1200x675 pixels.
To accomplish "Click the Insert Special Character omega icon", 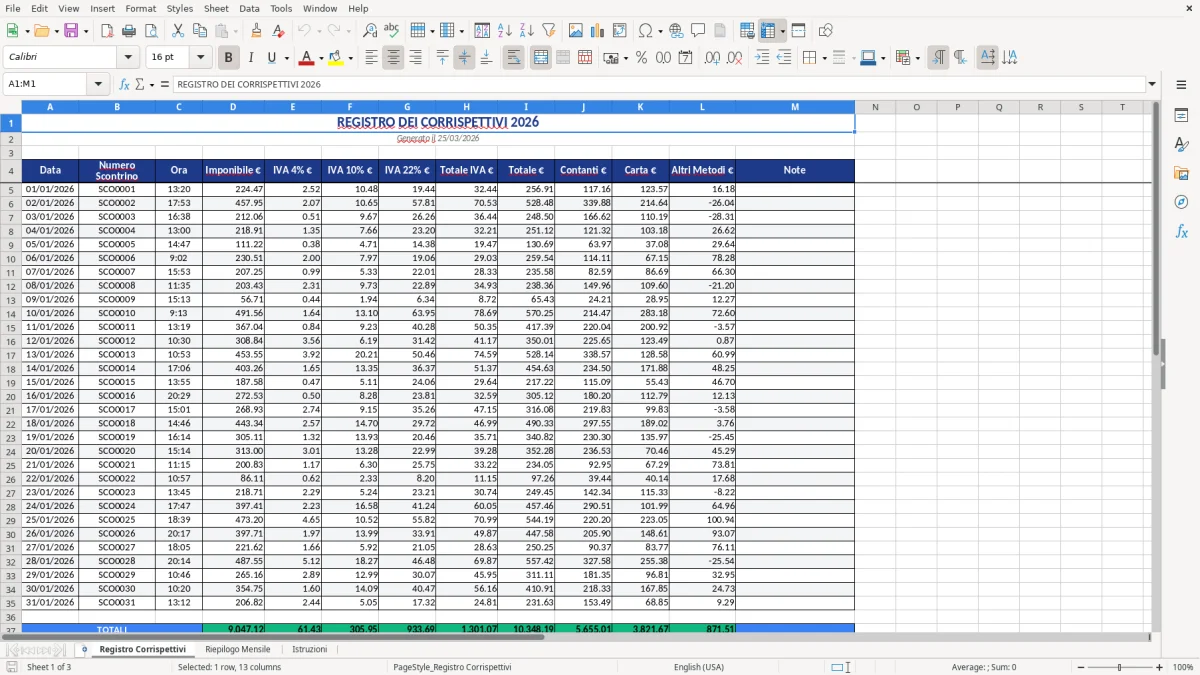I will [x=645, y=31].
